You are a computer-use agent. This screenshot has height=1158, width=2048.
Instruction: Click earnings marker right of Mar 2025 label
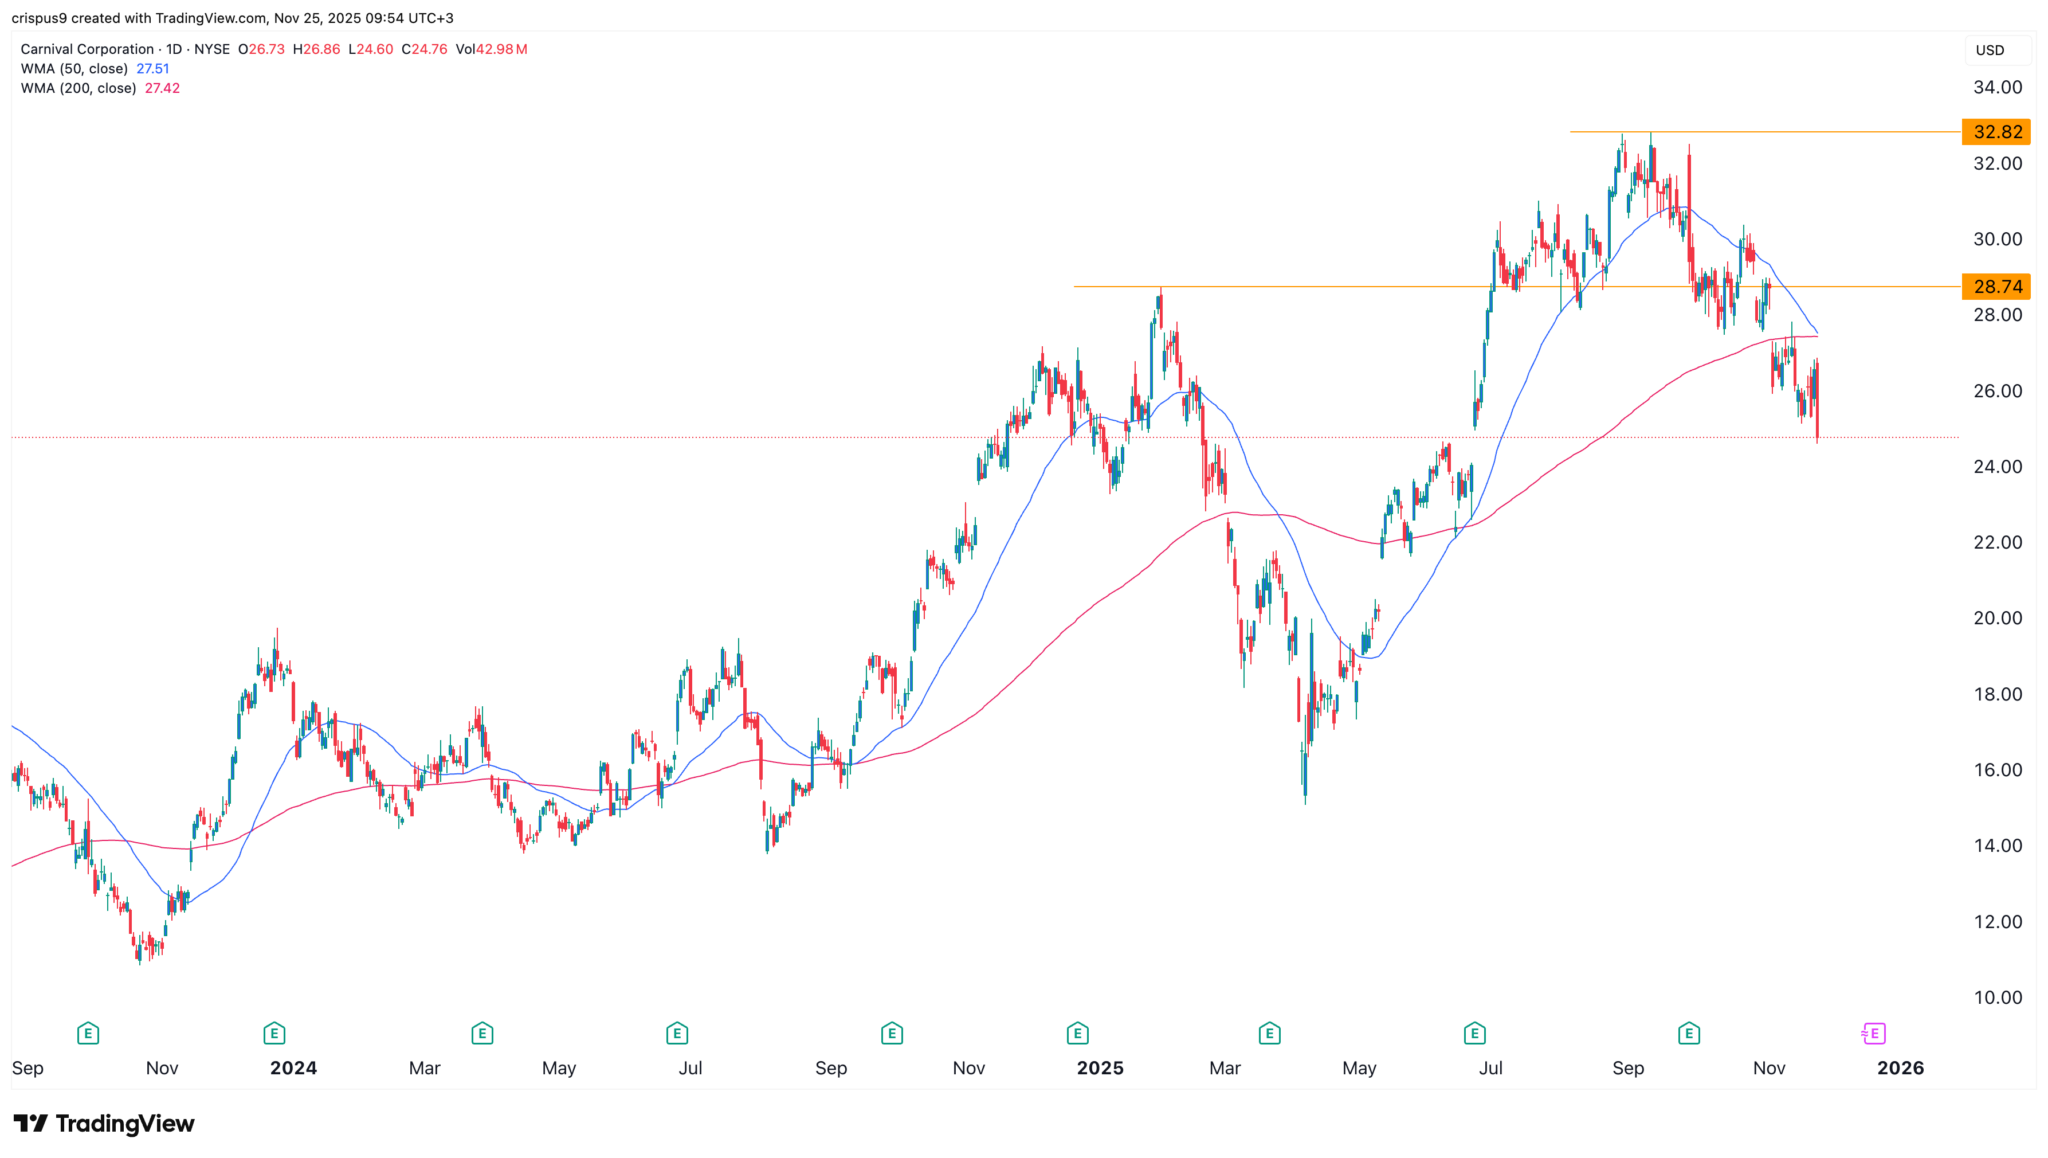[1269, 1033]
